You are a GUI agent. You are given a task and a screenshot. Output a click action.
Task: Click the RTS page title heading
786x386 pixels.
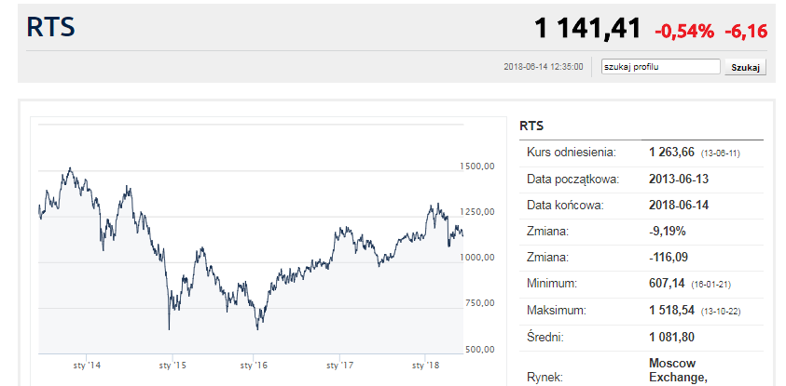[51, 27]
